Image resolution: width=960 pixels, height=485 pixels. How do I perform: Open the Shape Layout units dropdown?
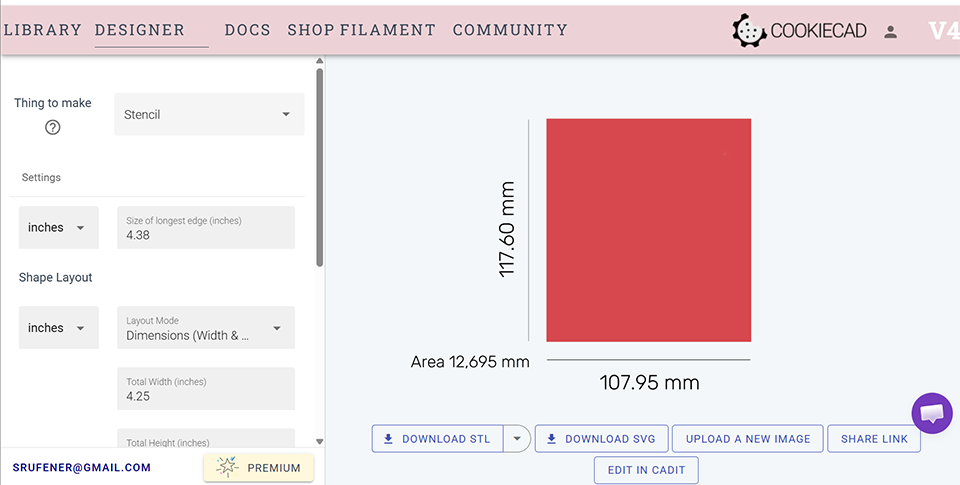tap(58, 328)
